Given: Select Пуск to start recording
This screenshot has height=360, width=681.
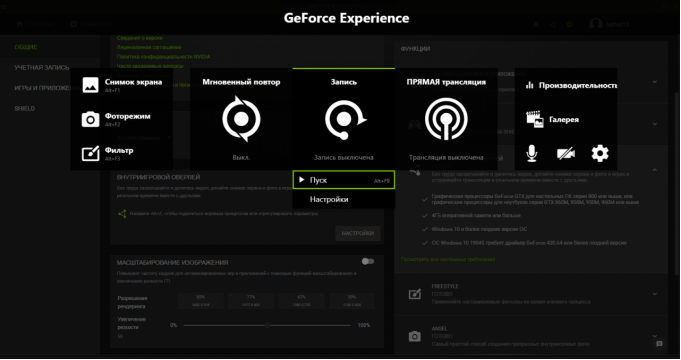Looking at the screenshot, I should coord(344,180).
